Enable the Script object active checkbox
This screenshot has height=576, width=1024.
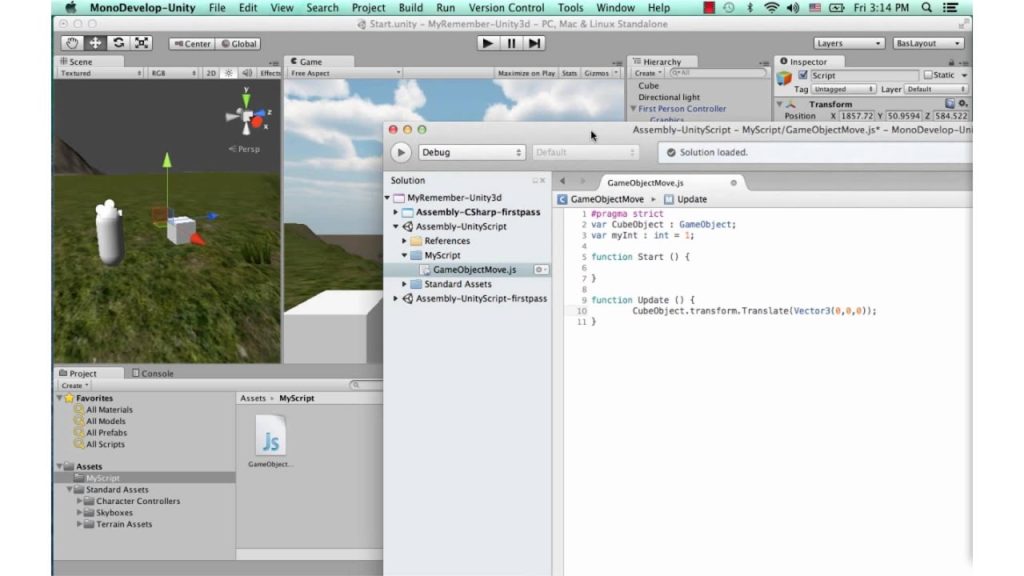click(x=803, y=75)
